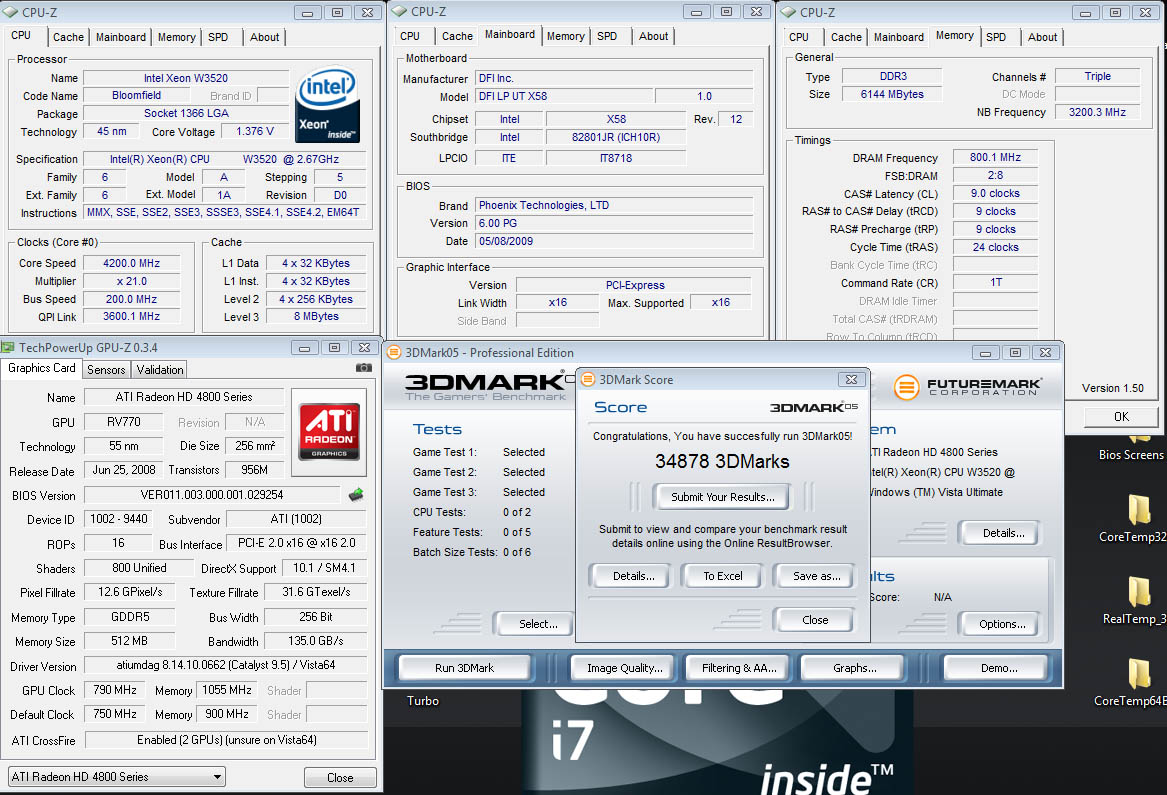Click the GPU-Z screenshot camera icon
Image resolution: width=1167 pixels, height=795 pixels.
[363, 368]
